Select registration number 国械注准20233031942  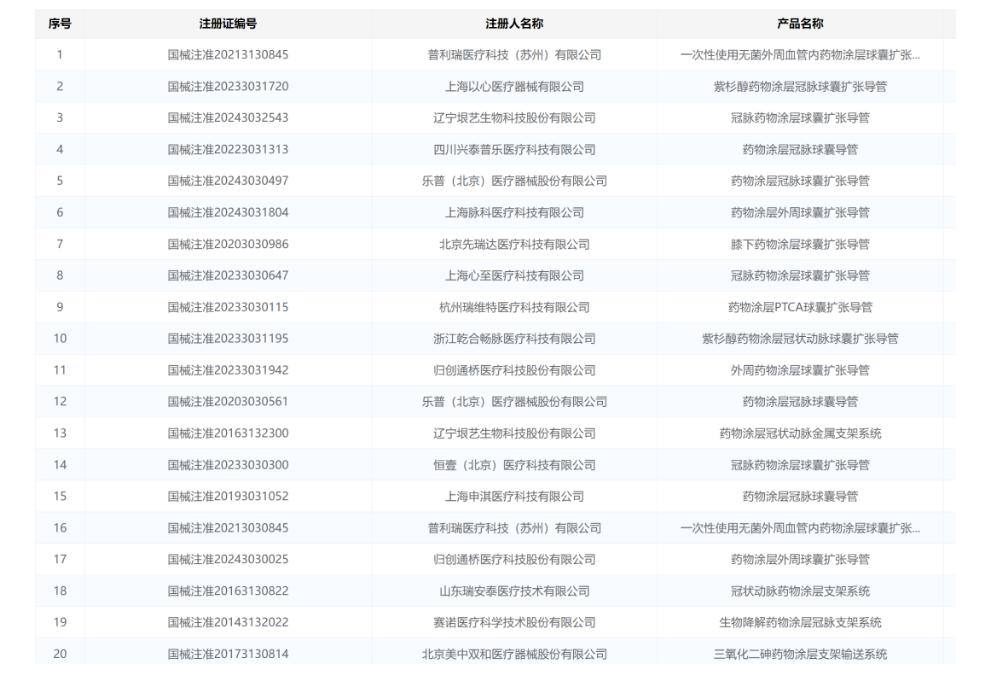[x=228, y=370]
